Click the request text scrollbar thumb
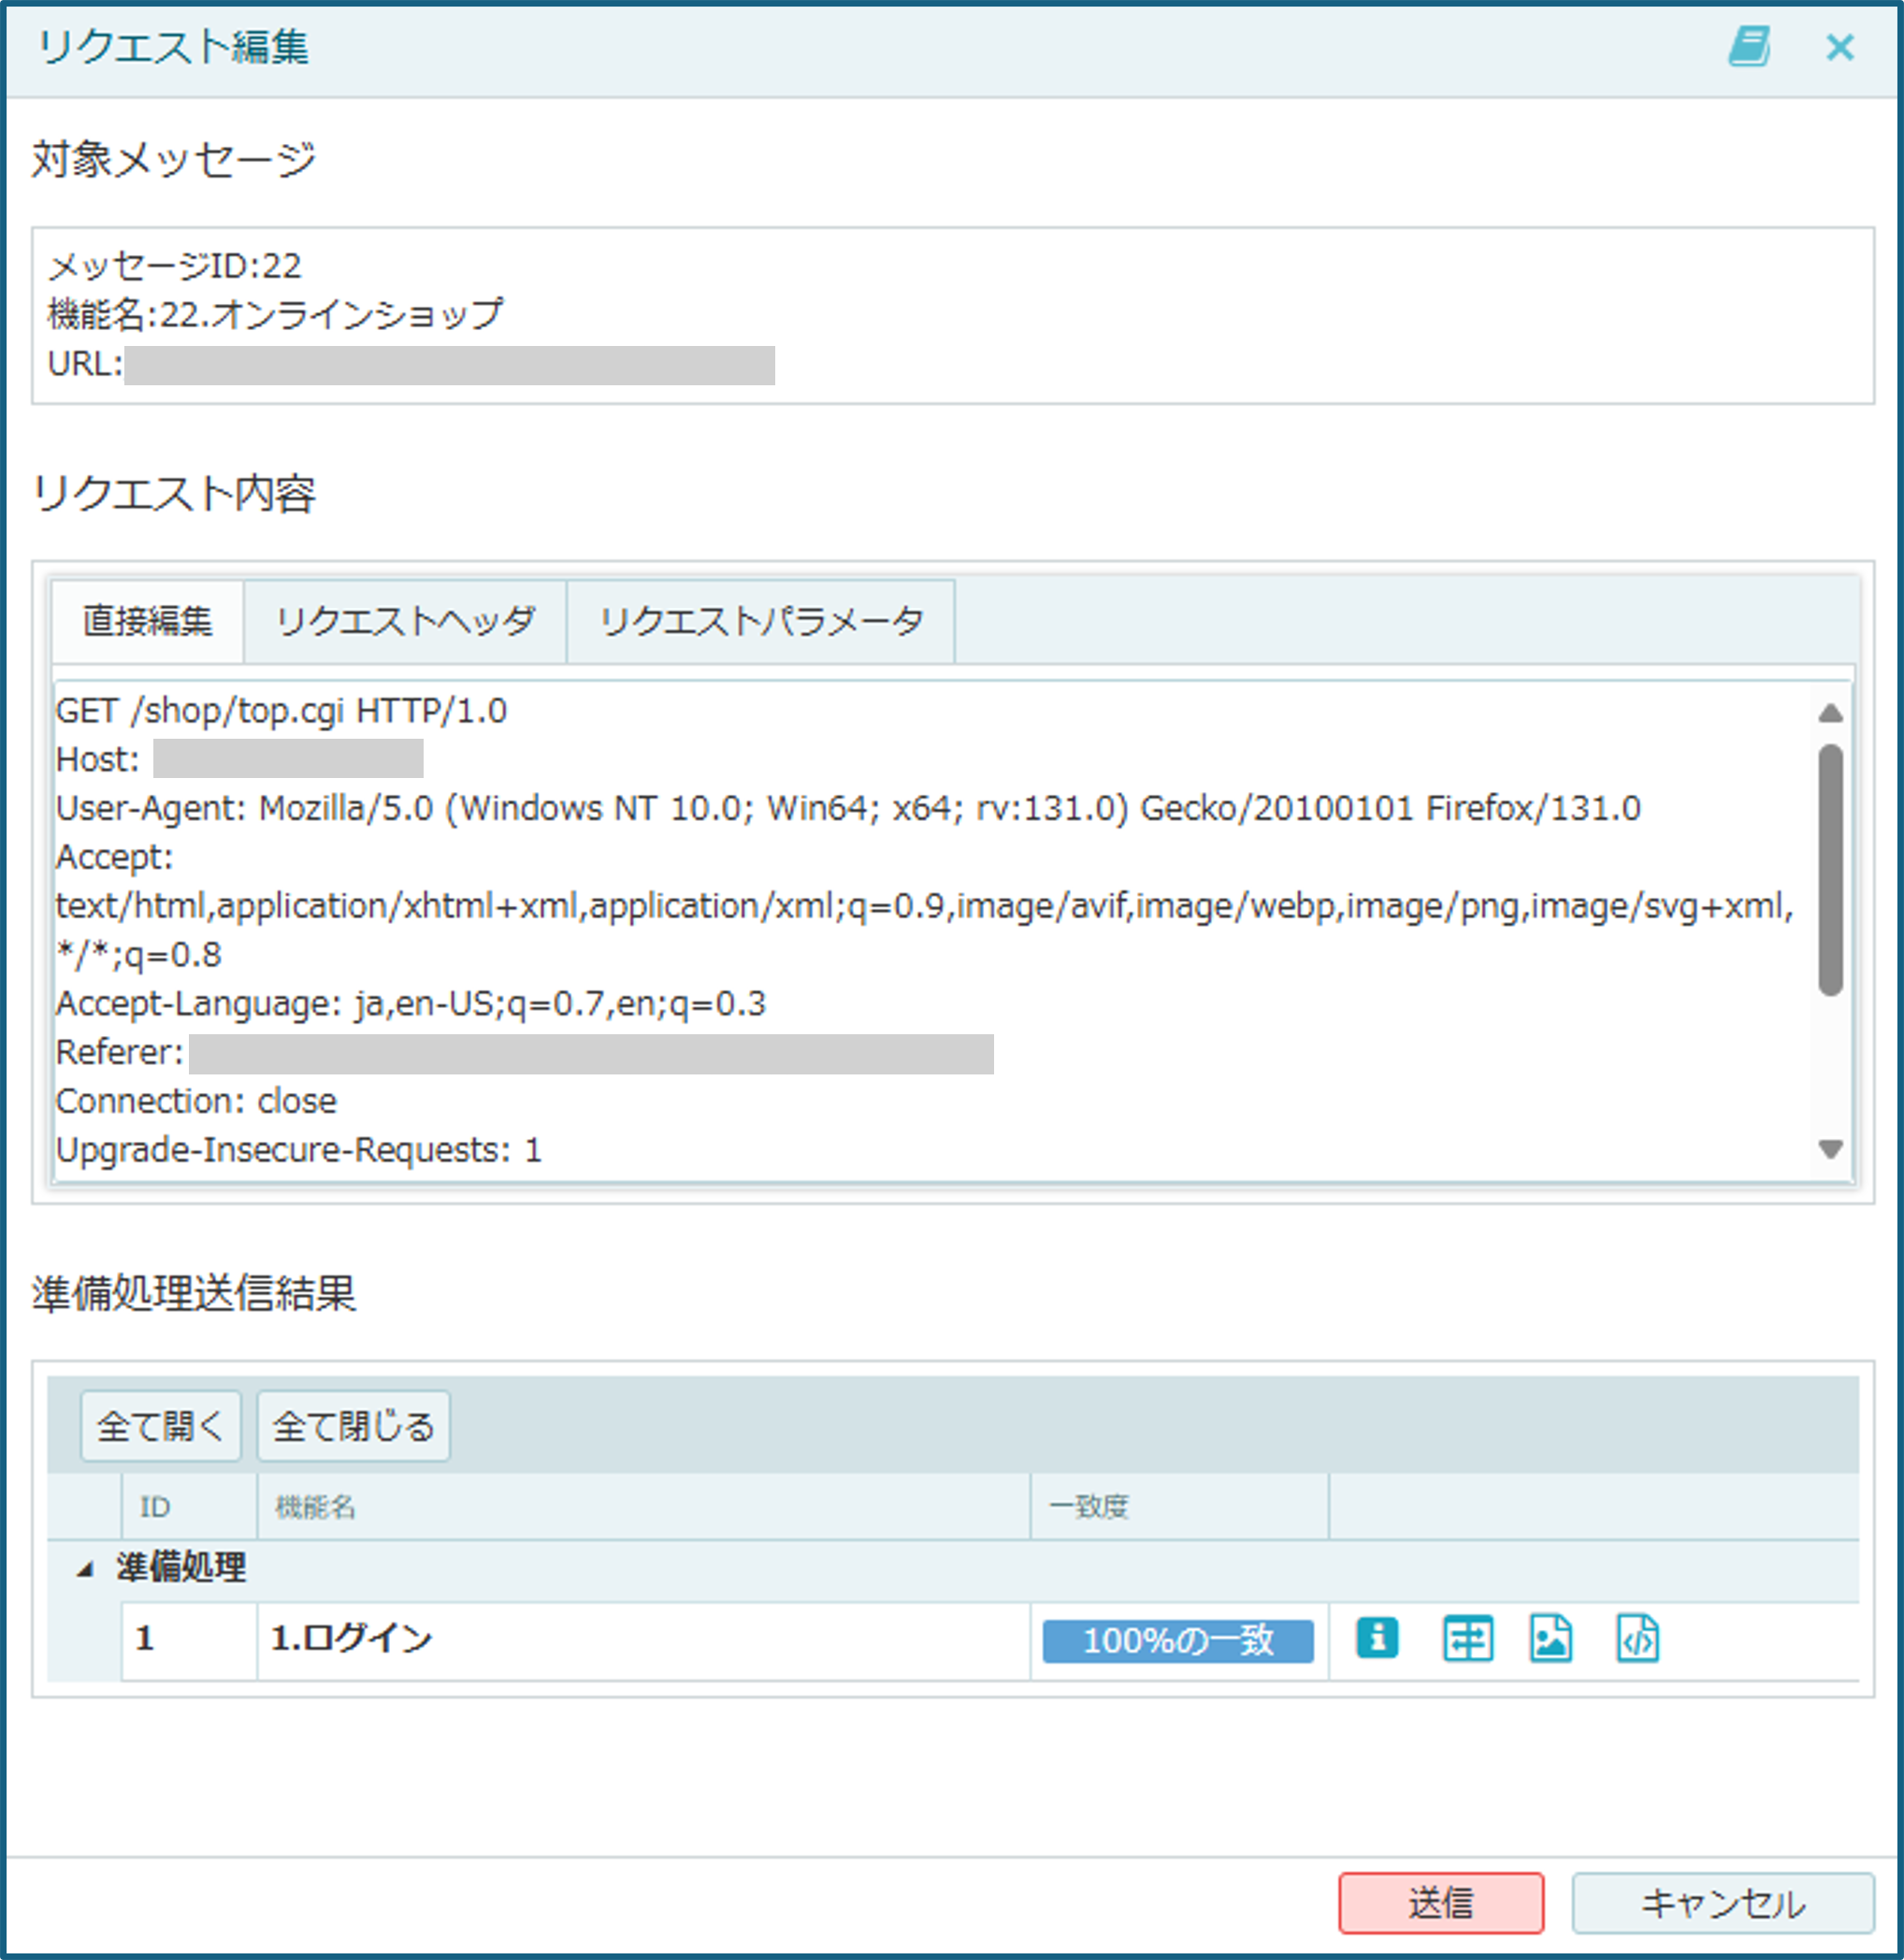 (1830, 870)
